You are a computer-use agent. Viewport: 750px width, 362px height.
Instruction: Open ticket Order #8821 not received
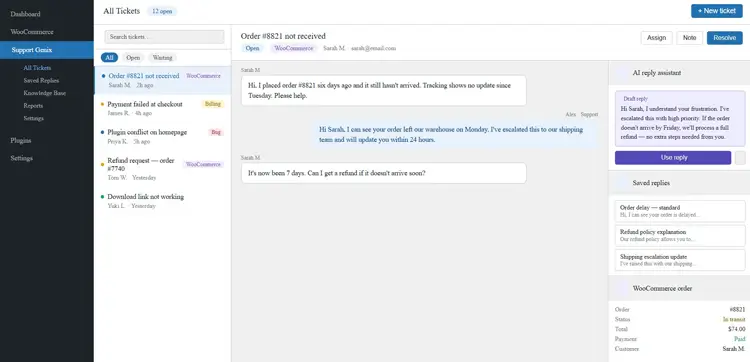[163, 80]
